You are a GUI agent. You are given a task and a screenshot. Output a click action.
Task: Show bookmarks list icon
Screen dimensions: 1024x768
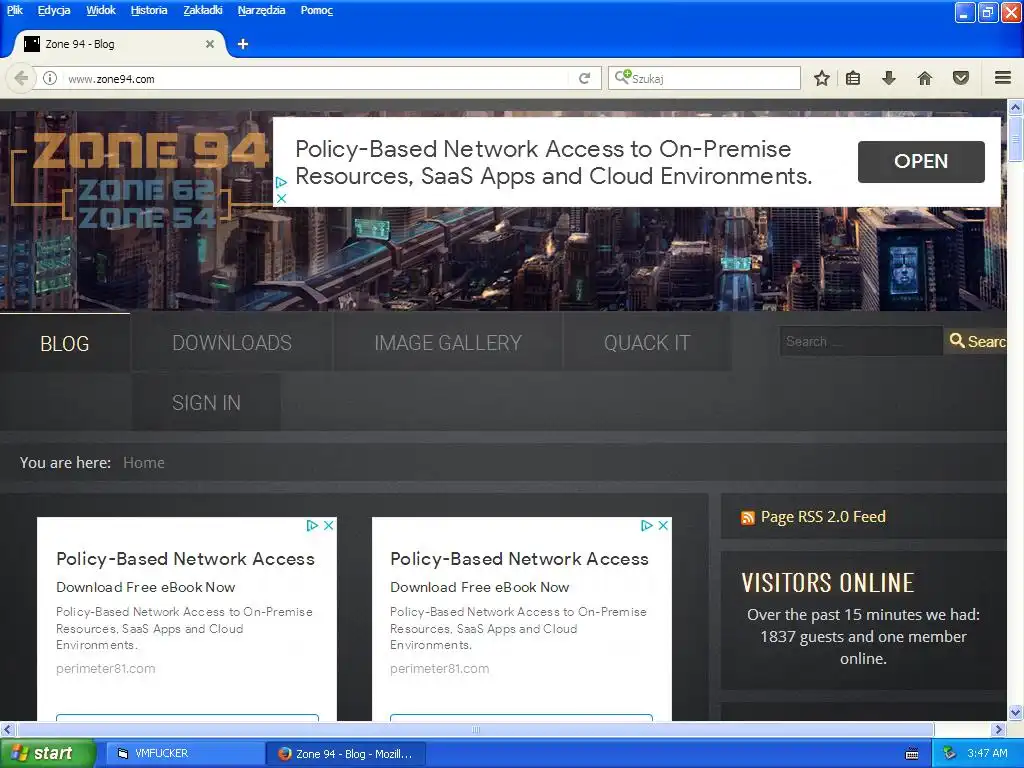click(853, 78)
